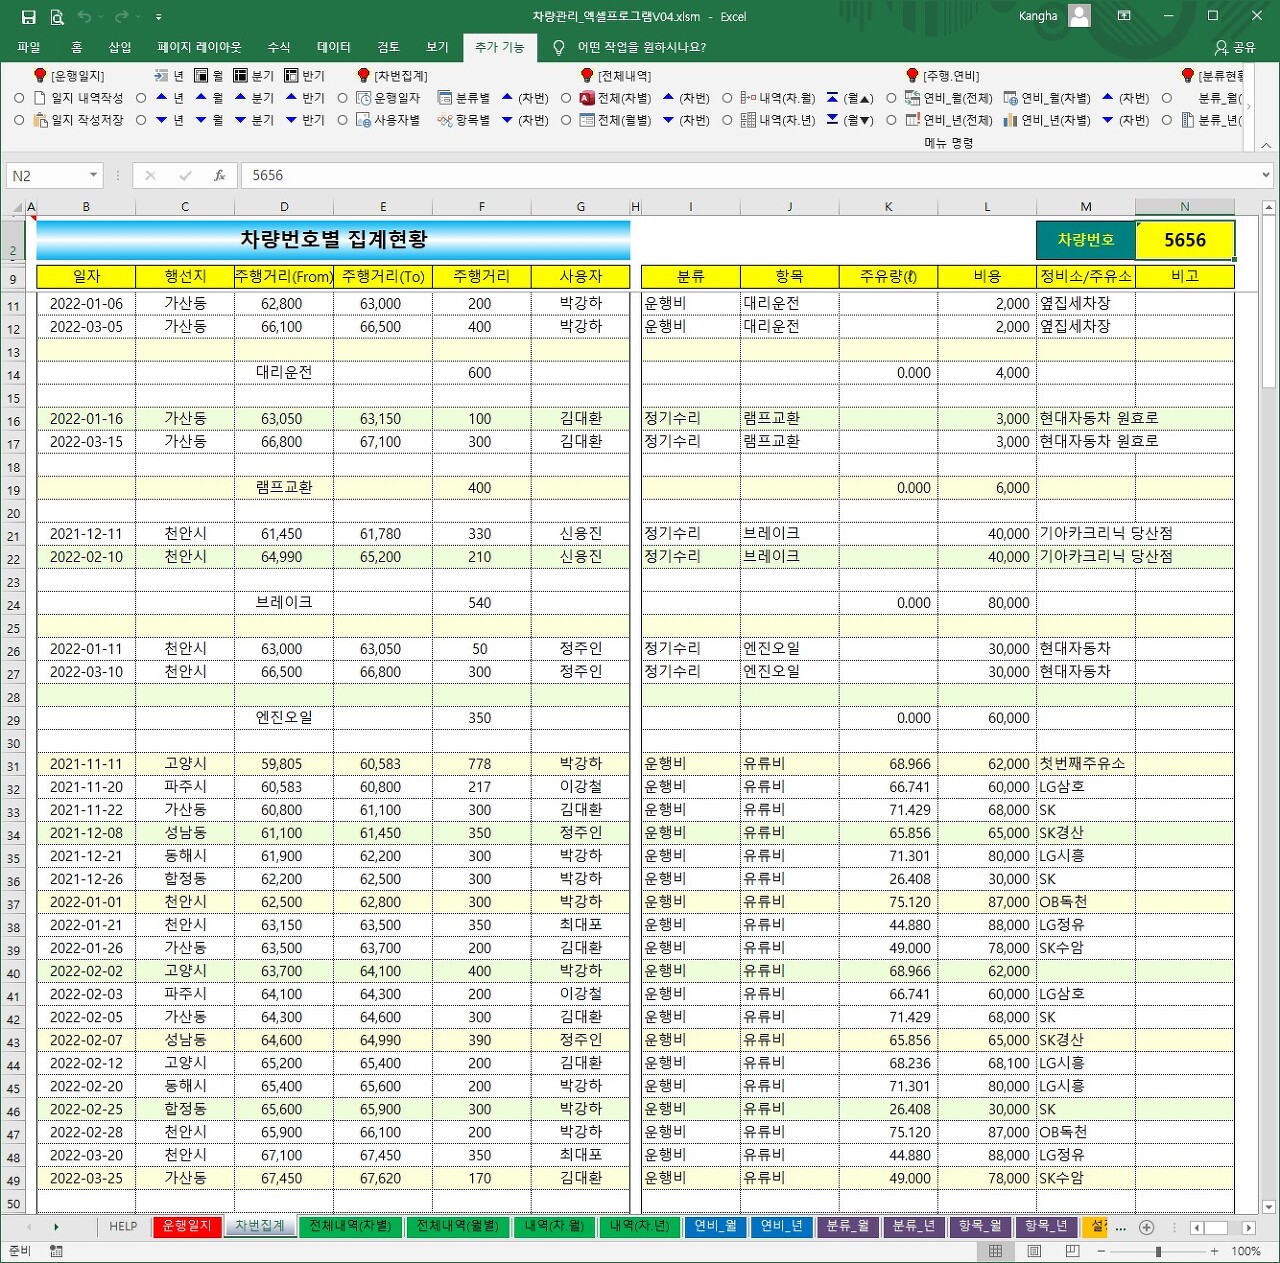Click the blue down arrow beside 반기
The height and width of the screenshot is (1263, 1280).
click(x=291, y=120)
